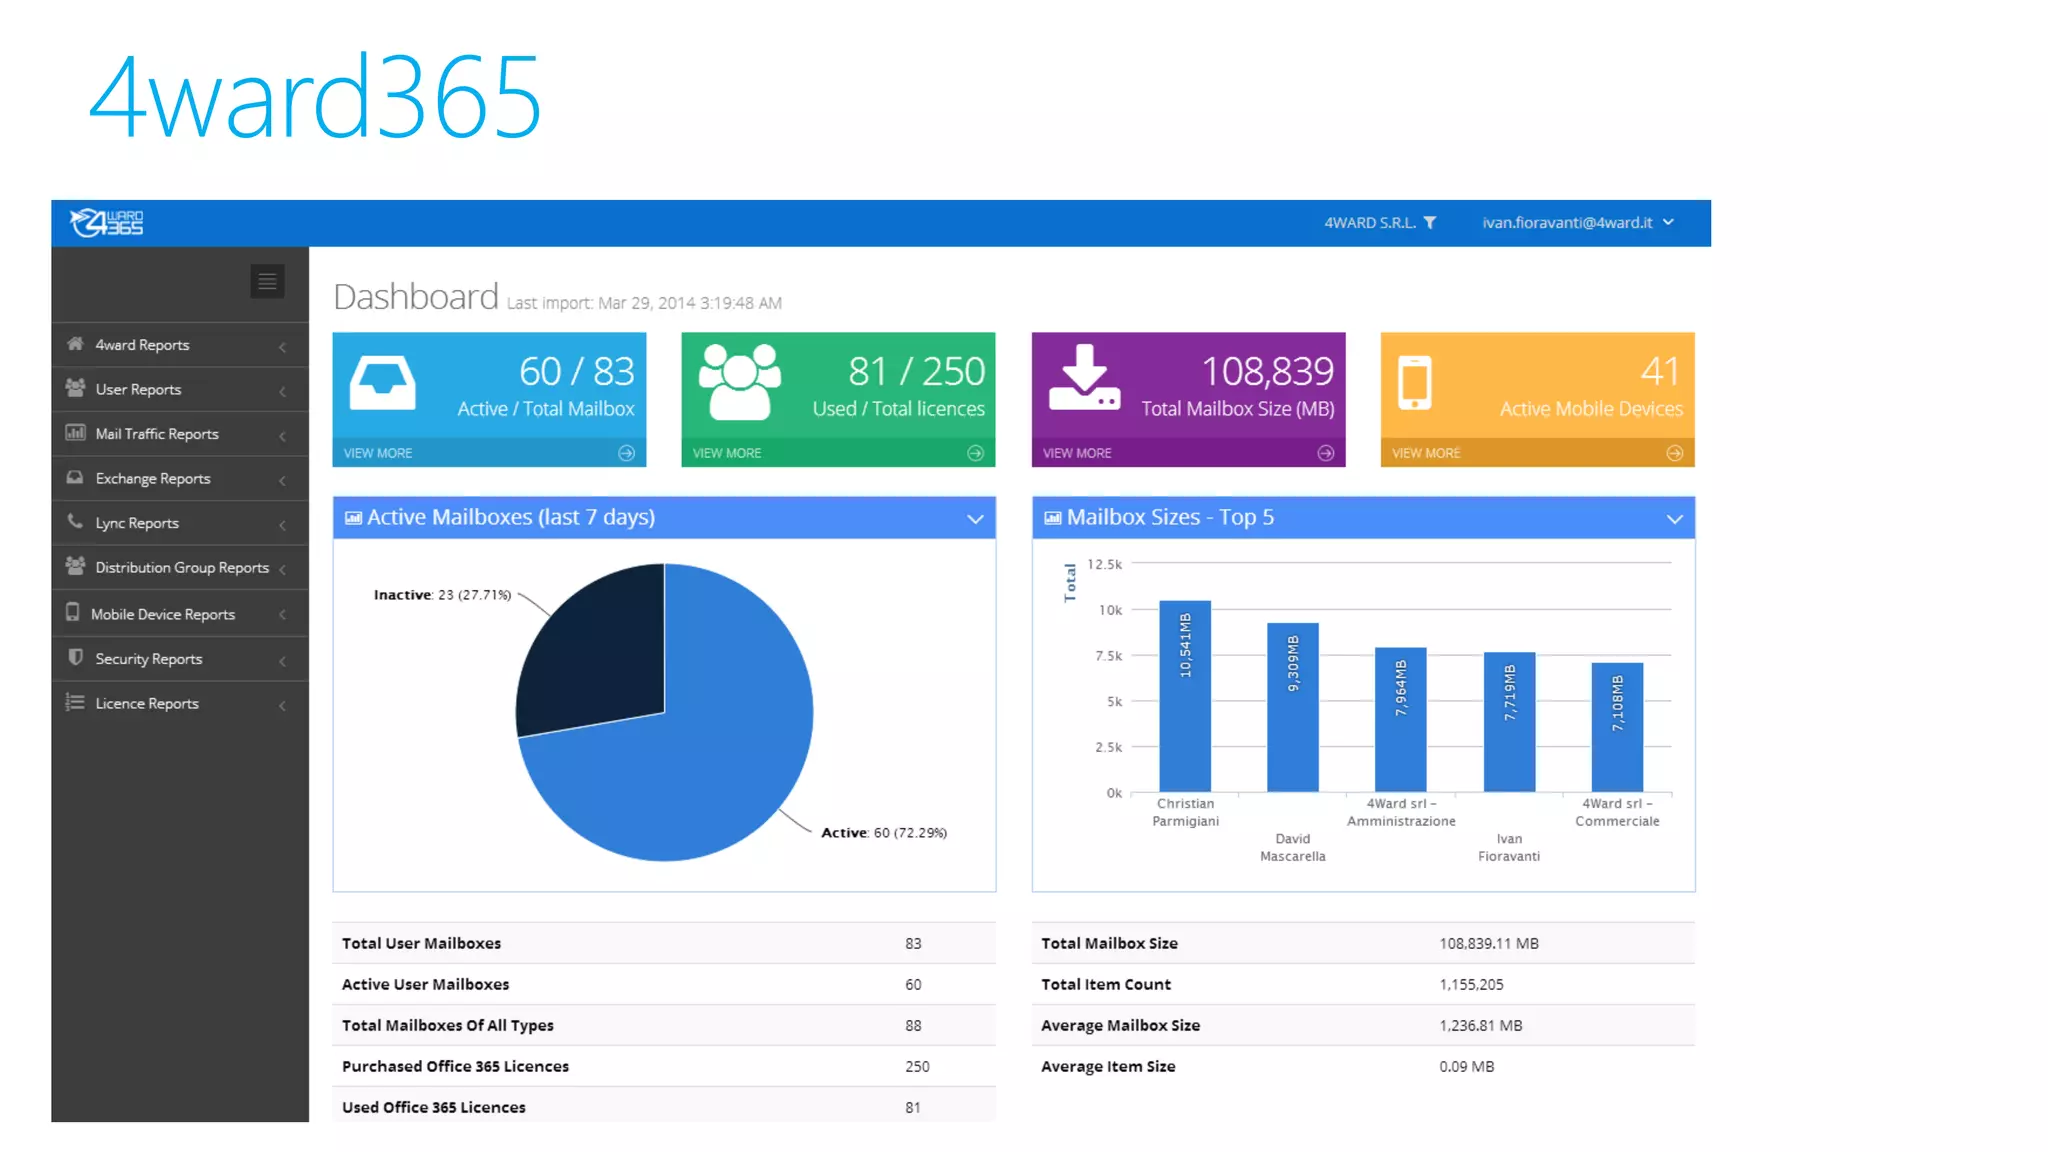Click the Christian Parmigiani bar in chart
The height and width of the screenshot is (1152, 2048).
pos(1185,696)
